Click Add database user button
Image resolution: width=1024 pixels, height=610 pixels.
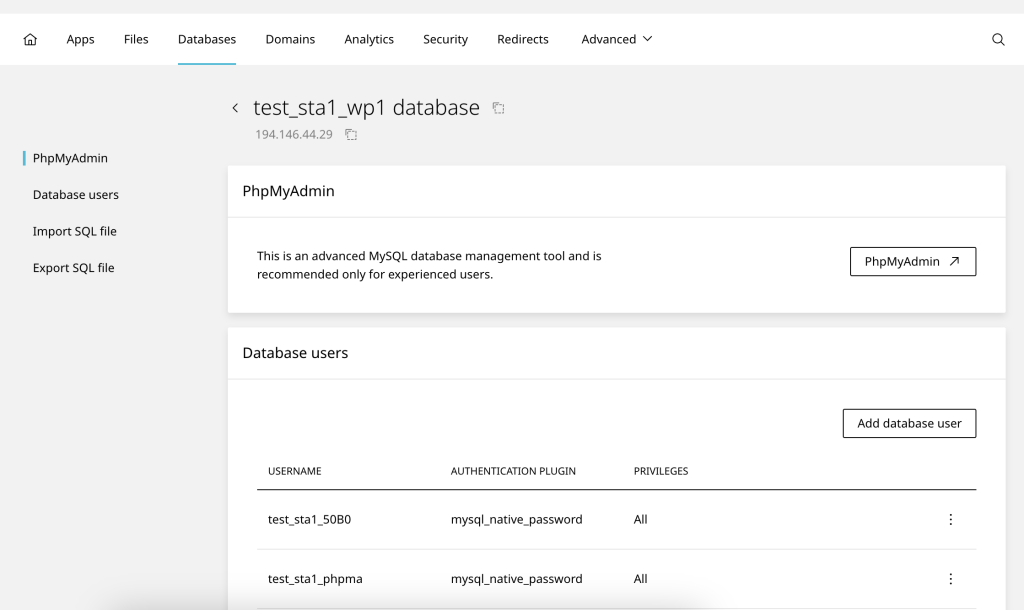click(909, 423)
